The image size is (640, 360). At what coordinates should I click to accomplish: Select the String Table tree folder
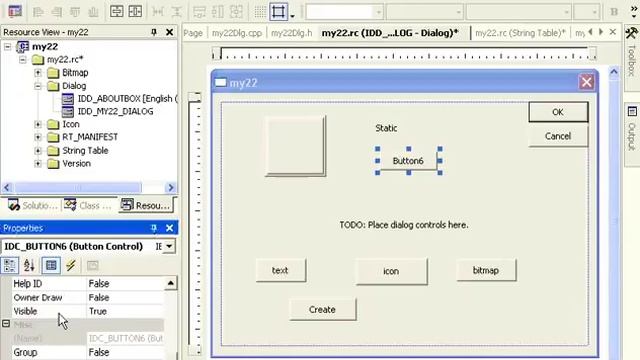click(78, 151)
